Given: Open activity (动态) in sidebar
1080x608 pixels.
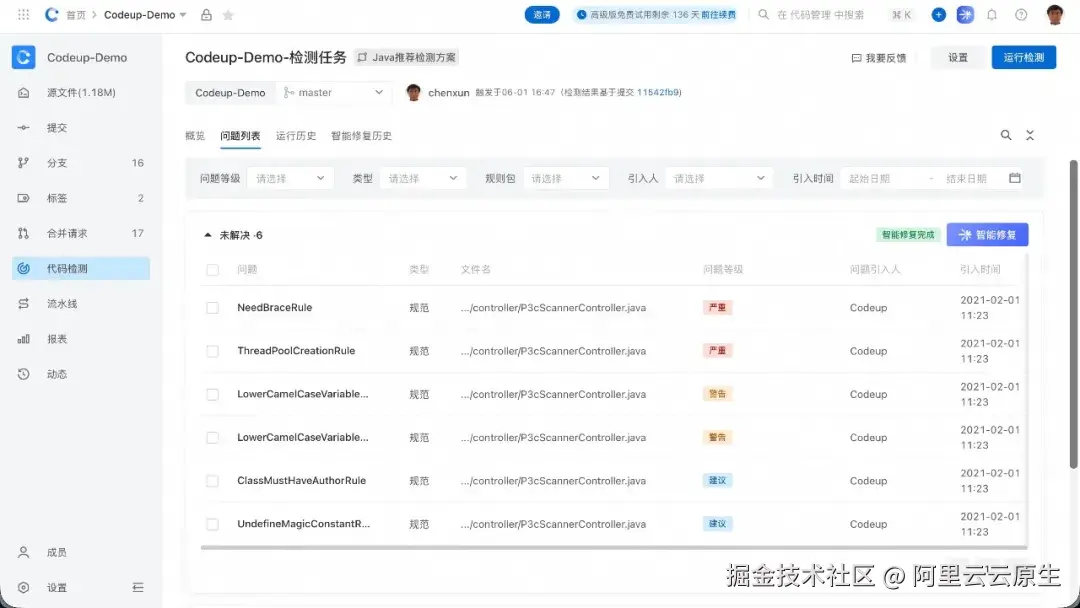Looking at the screenshot, I should tap(81, 374).
